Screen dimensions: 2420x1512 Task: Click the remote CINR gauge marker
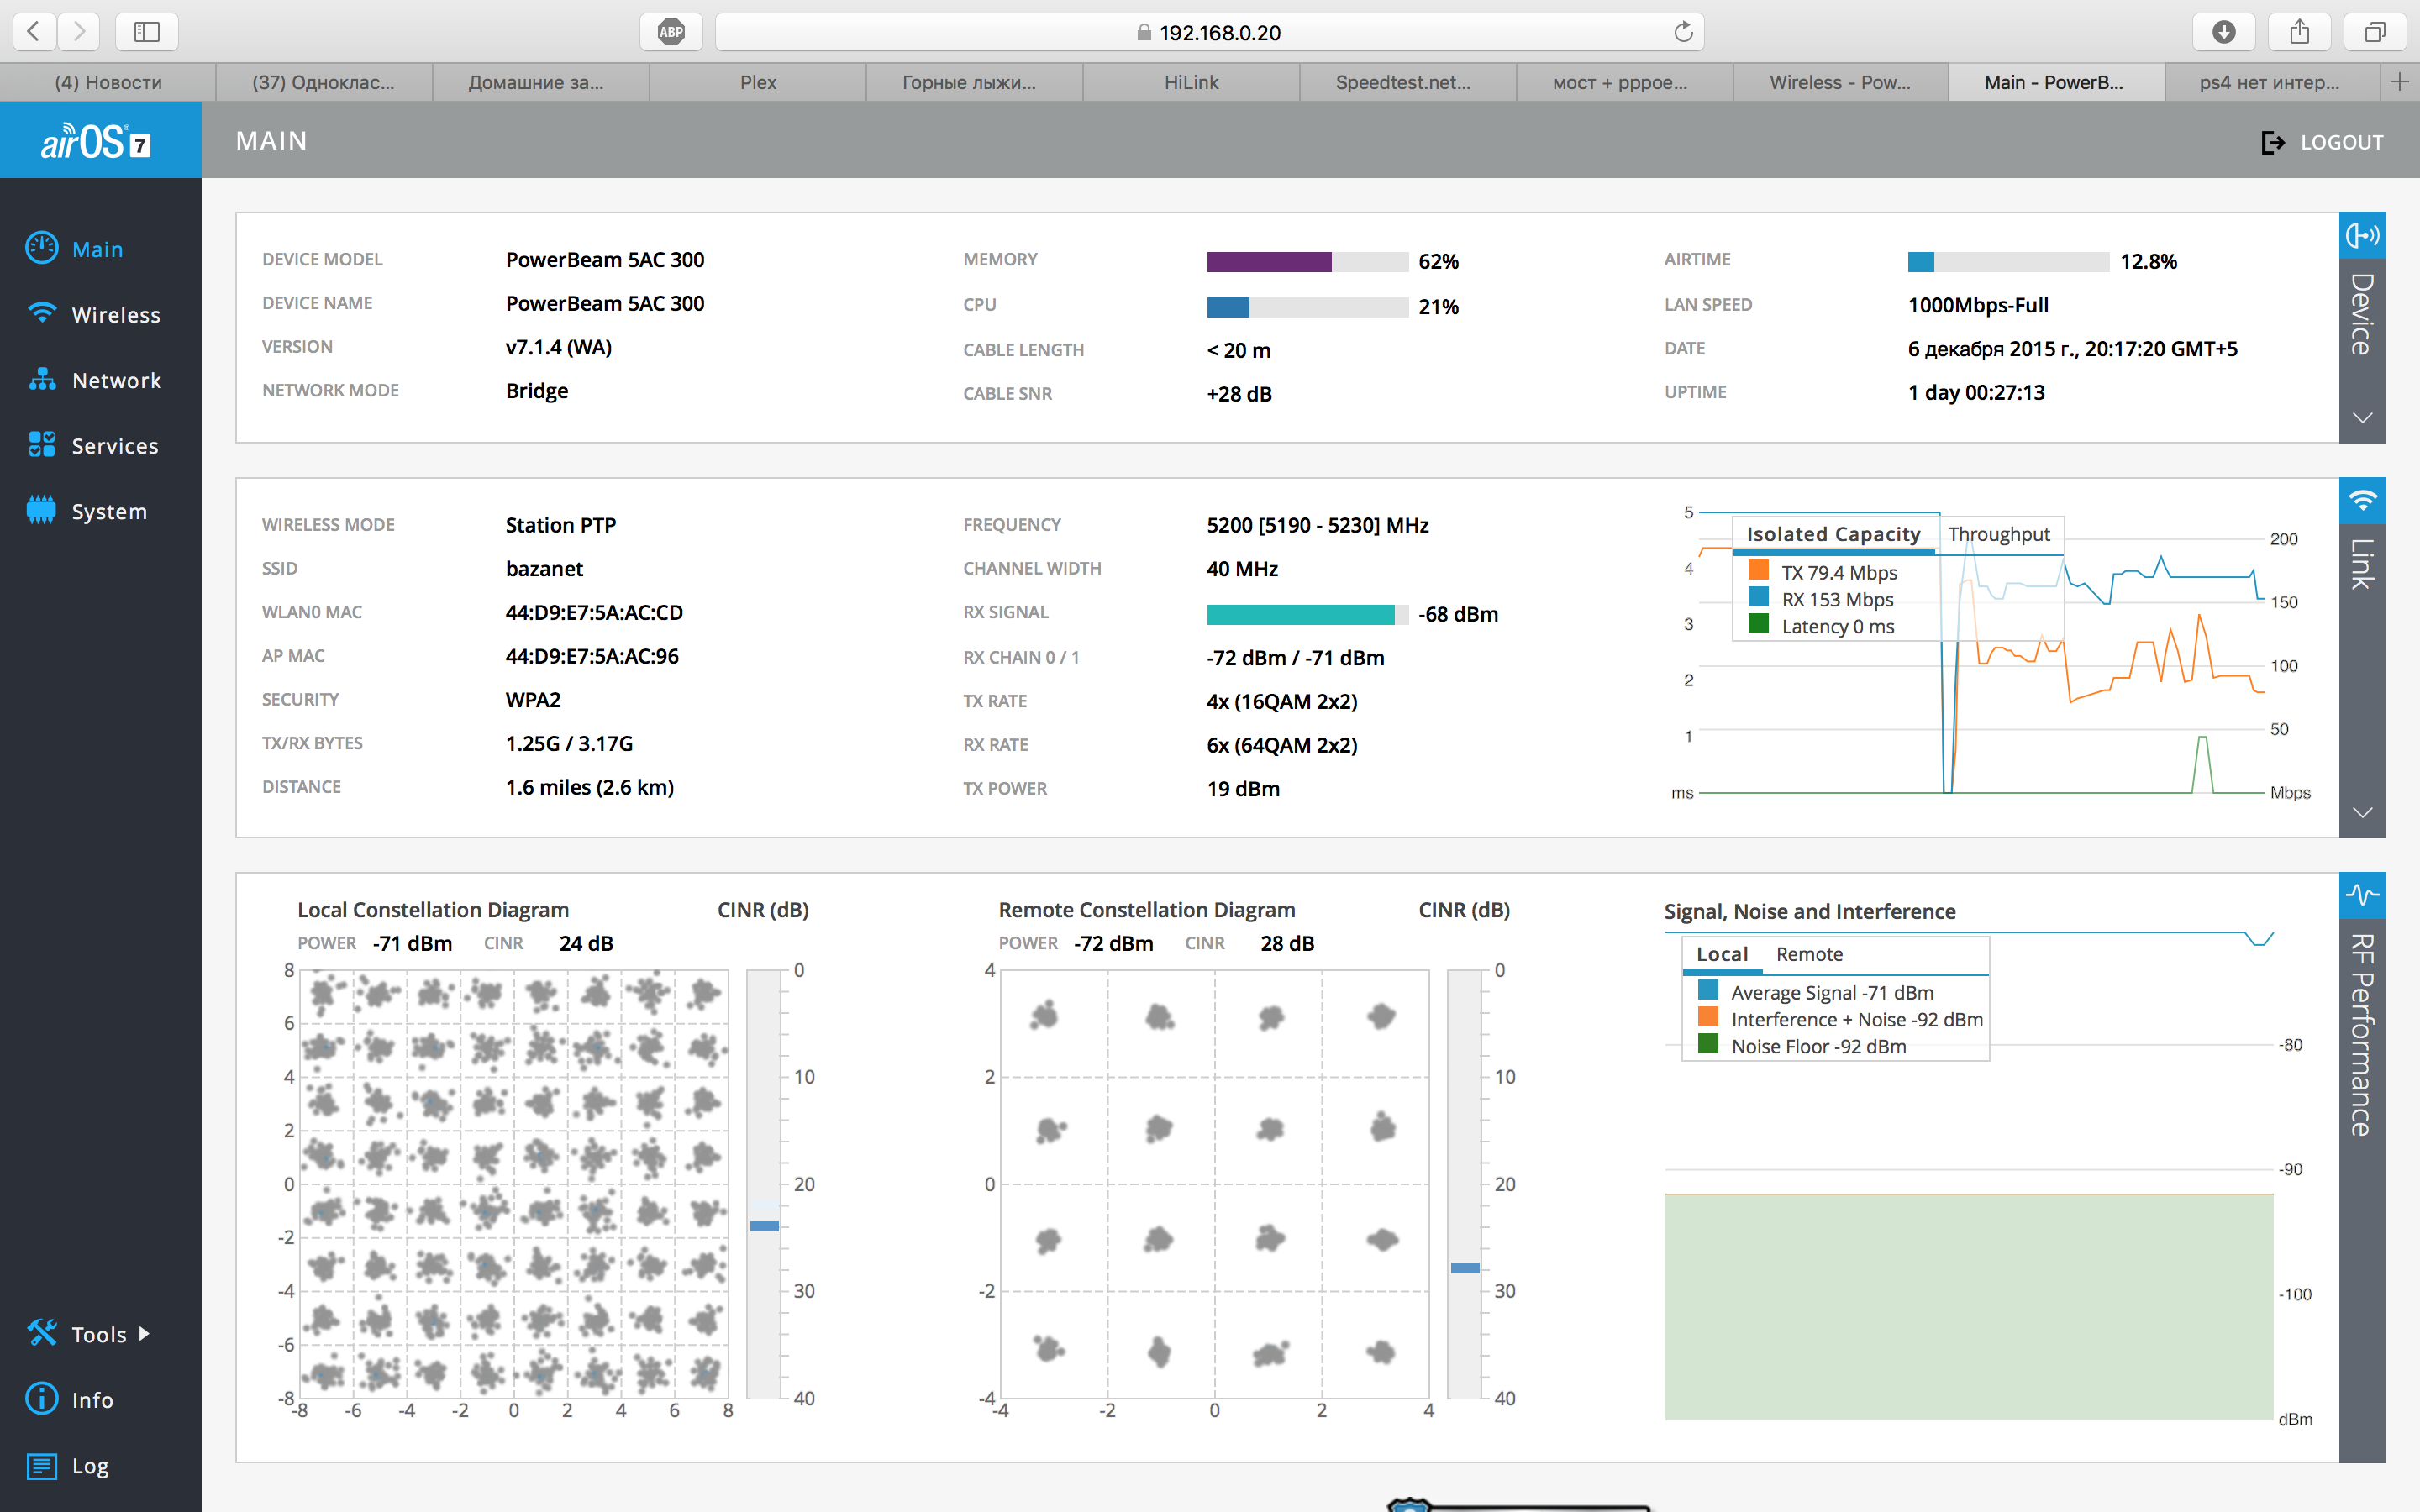pyautogui.click(x=1465, y=1268)
